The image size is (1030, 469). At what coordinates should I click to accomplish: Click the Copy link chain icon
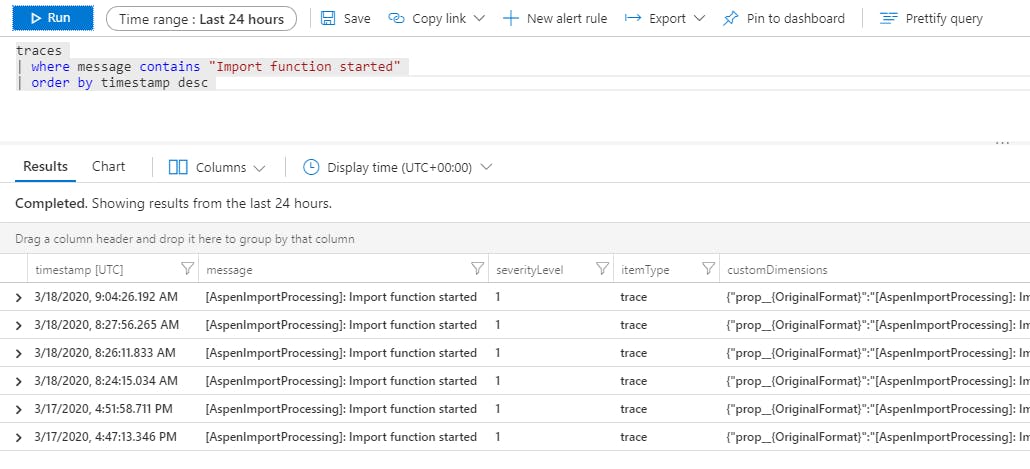[x=396, y=19]
